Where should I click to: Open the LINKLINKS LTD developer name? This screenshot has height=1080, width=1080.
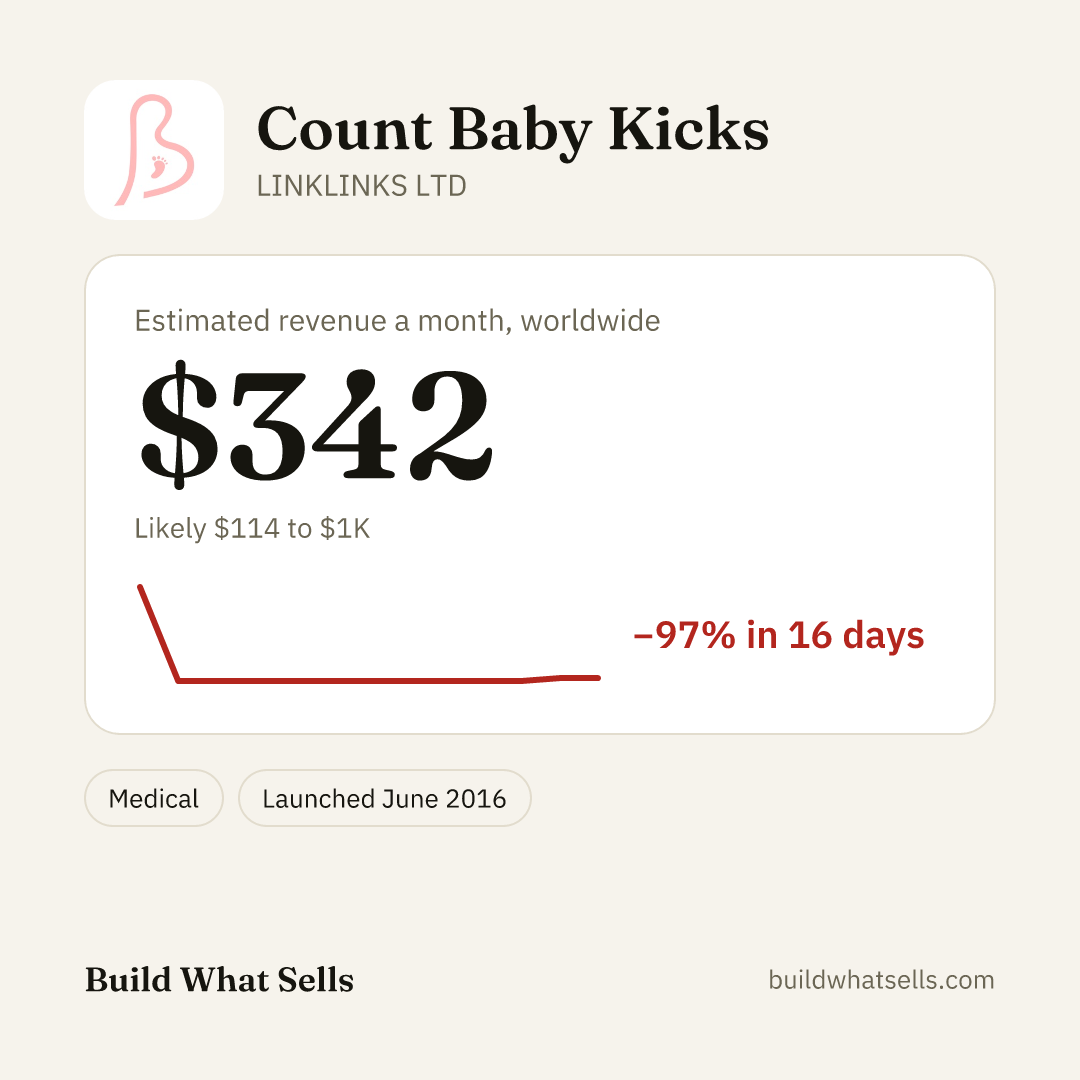pyautogui.click(x=362, y=186)
